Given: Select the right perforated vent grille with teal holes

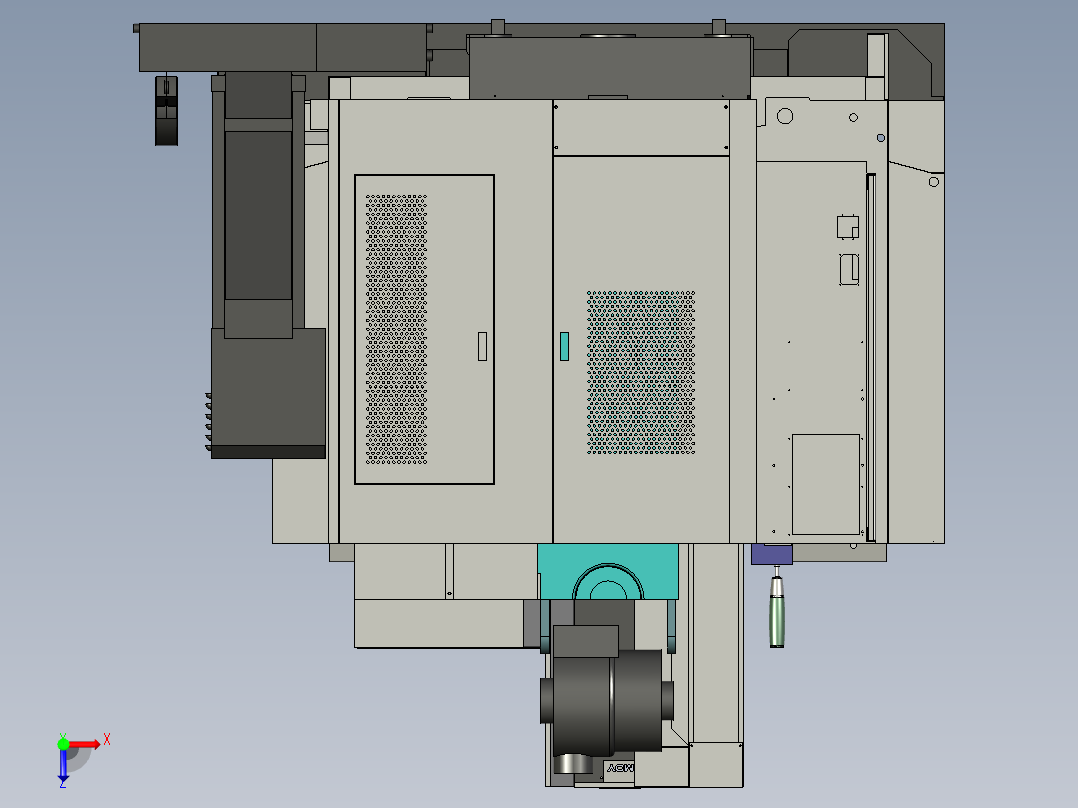Looking at the screenshot, I should click(641, 372).
